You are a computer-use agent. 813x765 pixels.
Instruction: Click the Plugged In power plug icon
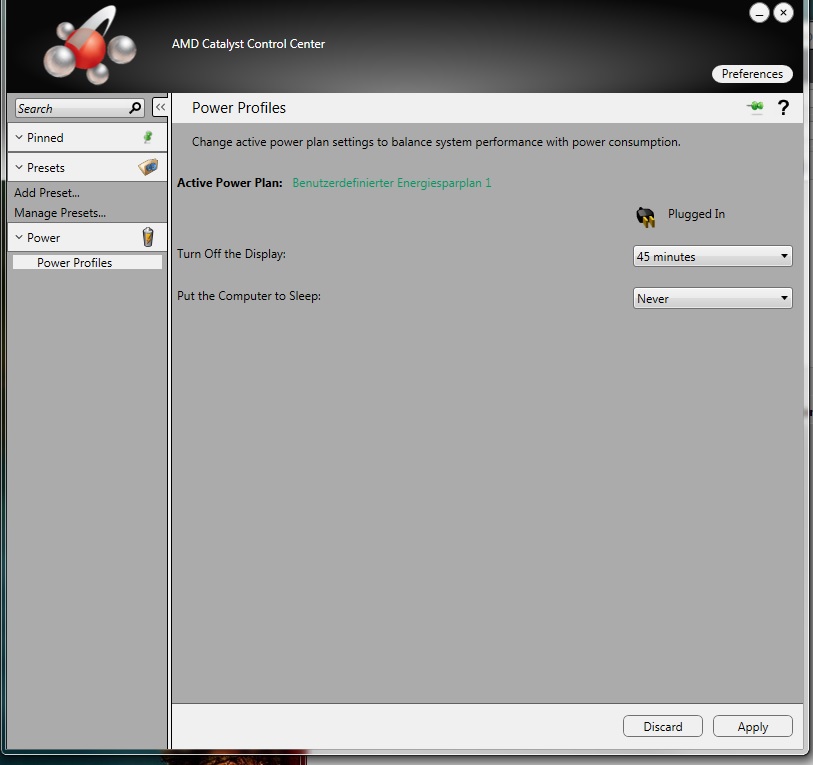pyautogui.click(x=646, y=216)
